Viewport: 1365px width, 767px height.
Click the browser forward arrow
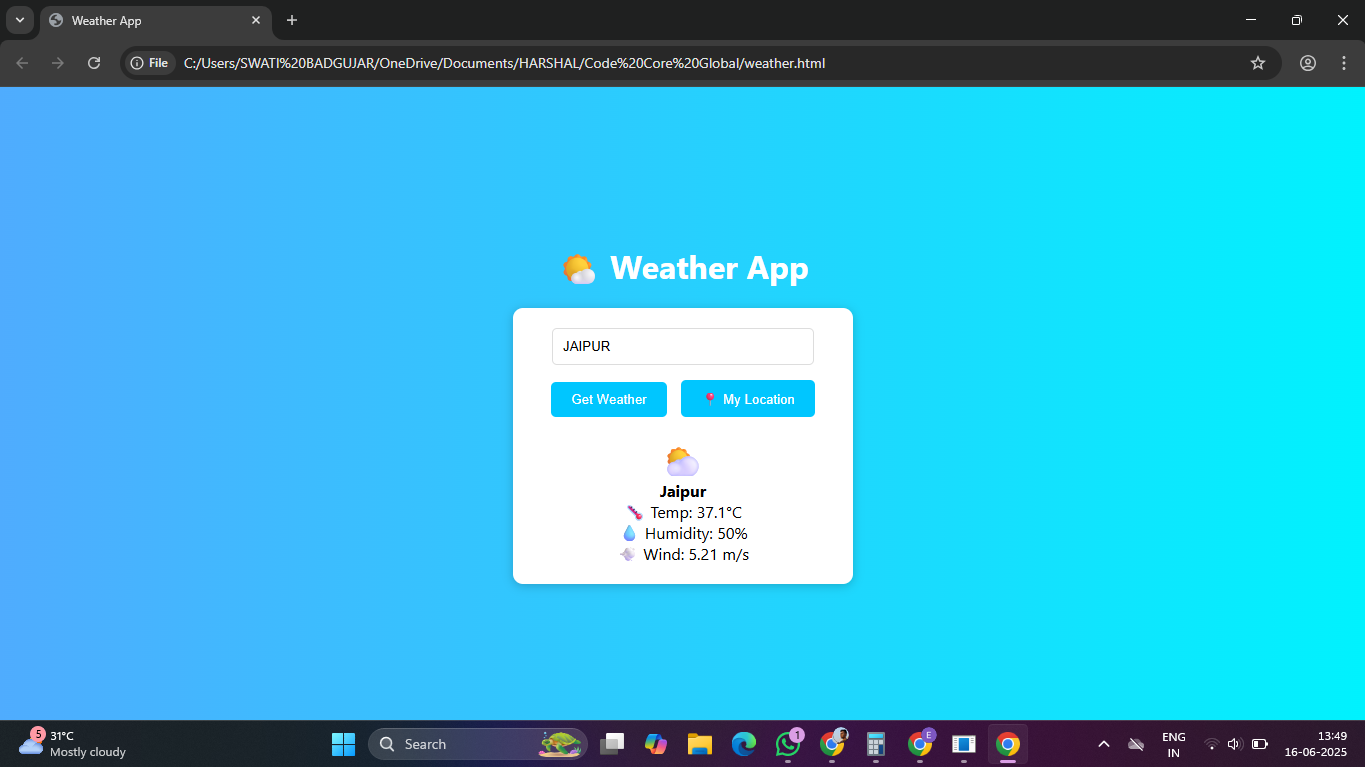coord(58,63)
